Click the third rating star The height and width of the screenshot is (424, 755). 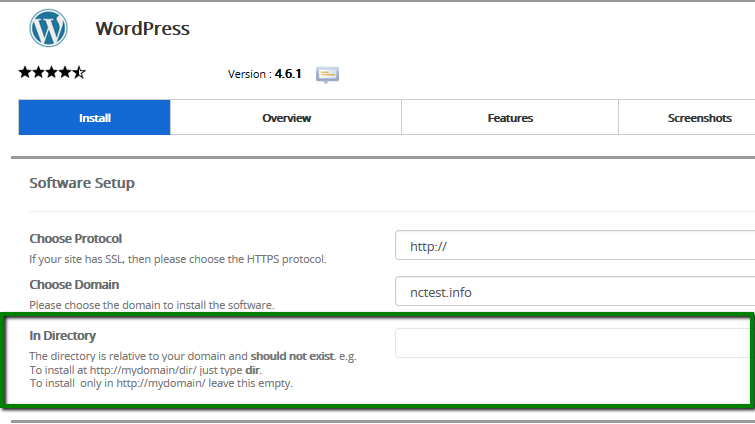(52, 73)
